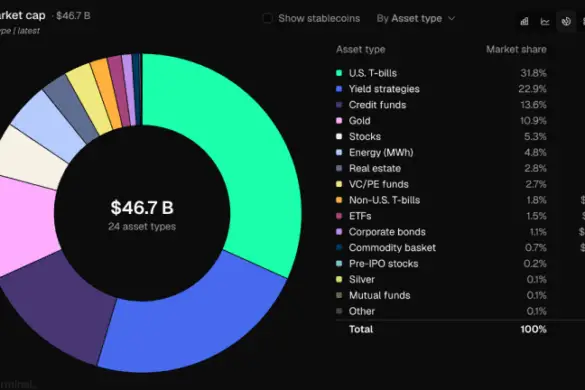Select the Yield strategies legend row
The height and width of the screenshot is (390, 585).
click(x=441, y=89)
